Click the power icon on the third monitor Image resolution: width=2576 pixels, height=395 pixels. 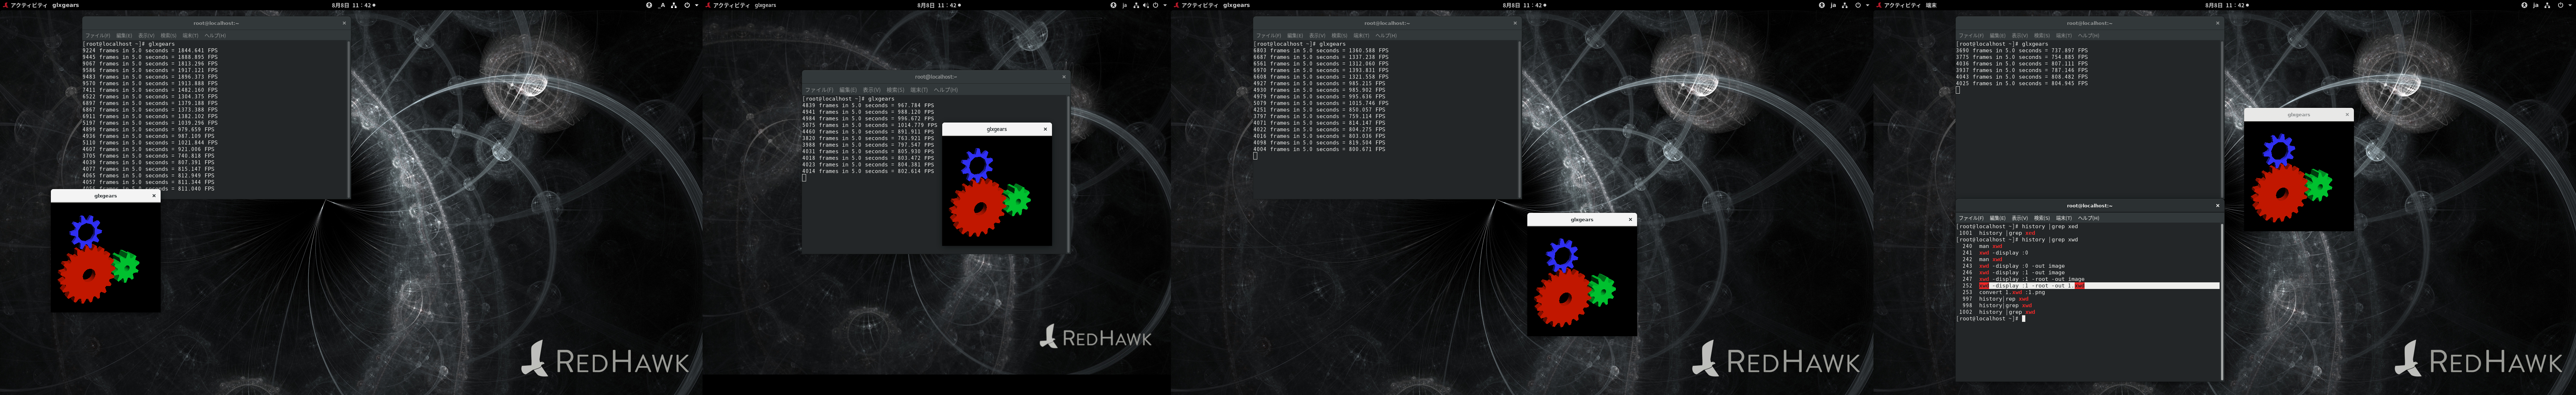(x=1858, y=5)
